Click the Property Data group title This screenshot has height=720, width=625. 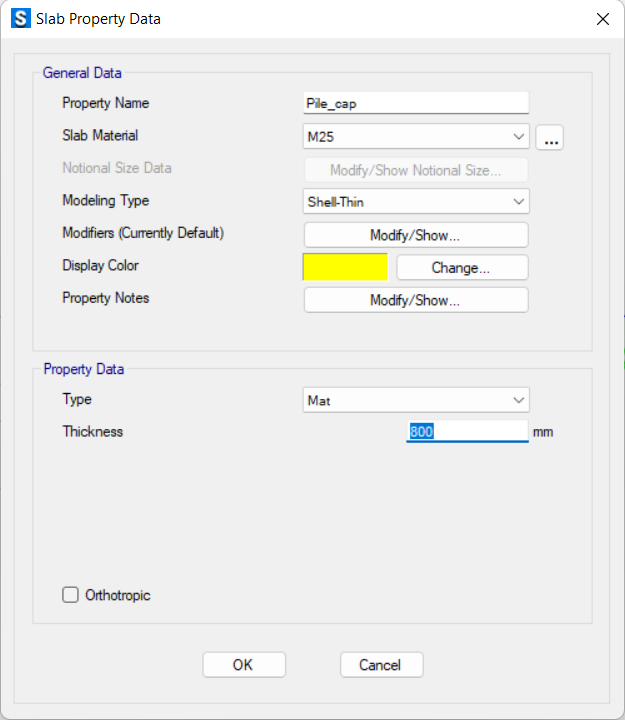[84, 369]
